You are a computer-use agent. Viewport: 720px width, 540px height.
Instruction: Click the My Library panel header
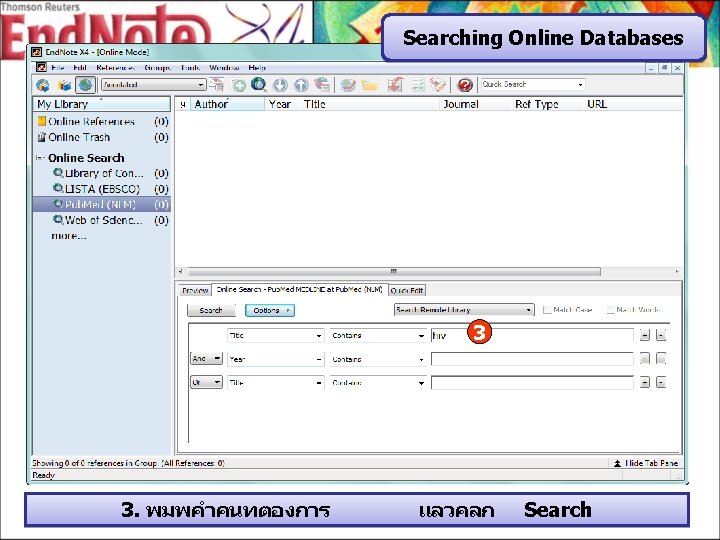coord(101,104)
